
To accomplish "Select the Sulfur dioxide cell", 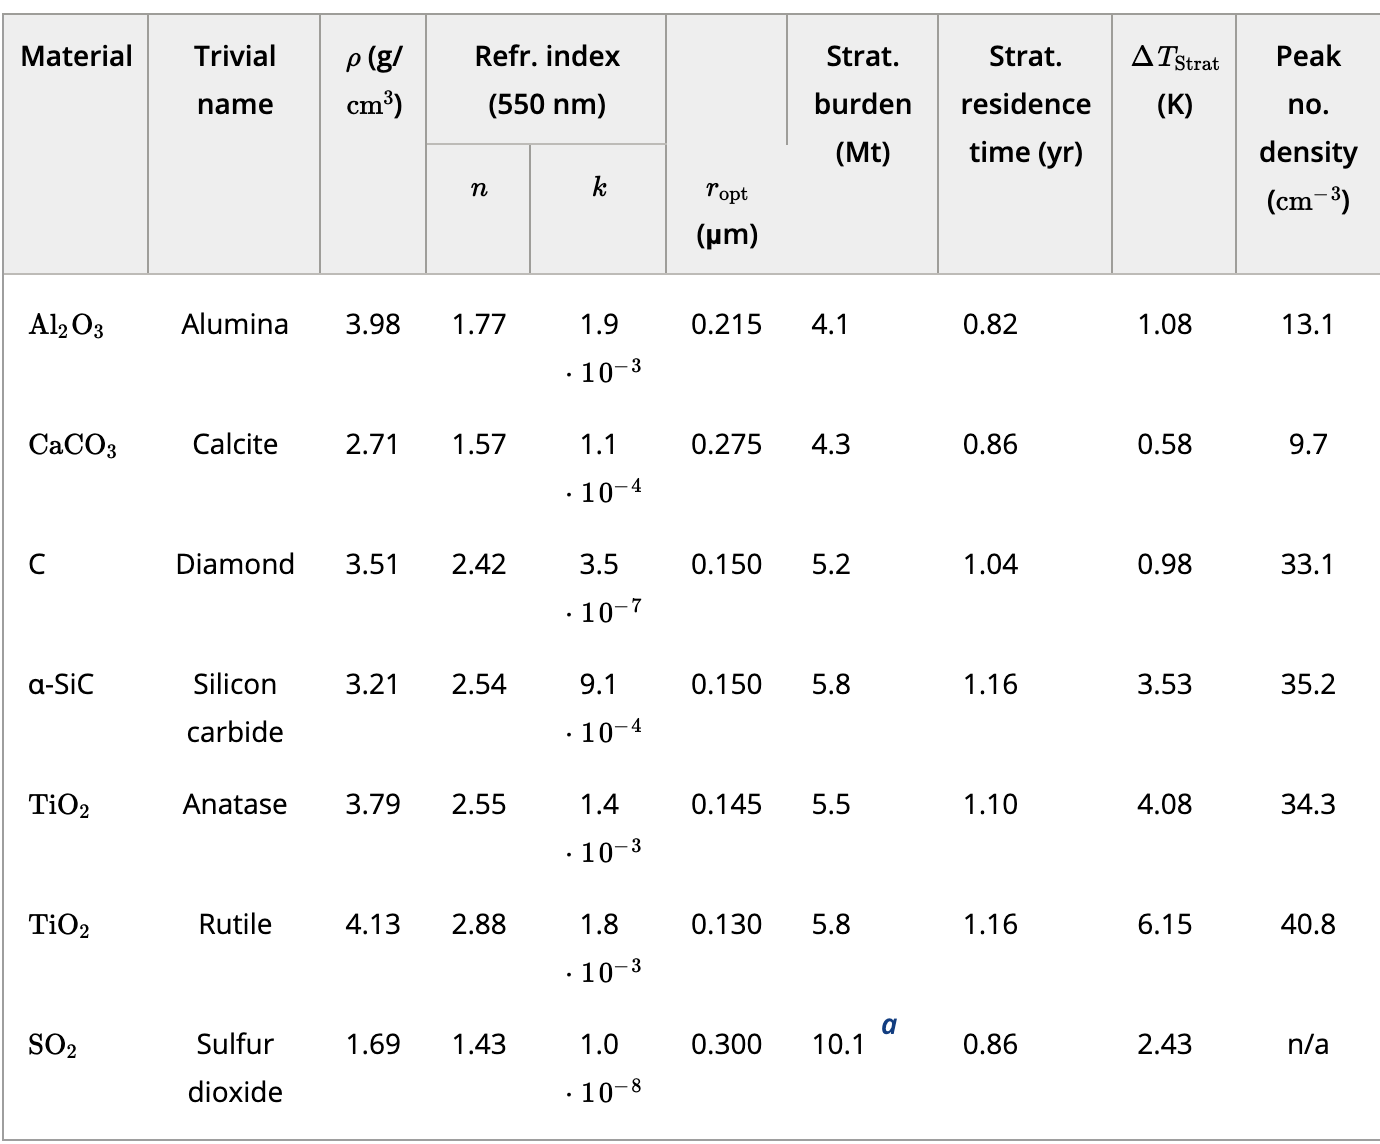I will tap(235, 1068).
